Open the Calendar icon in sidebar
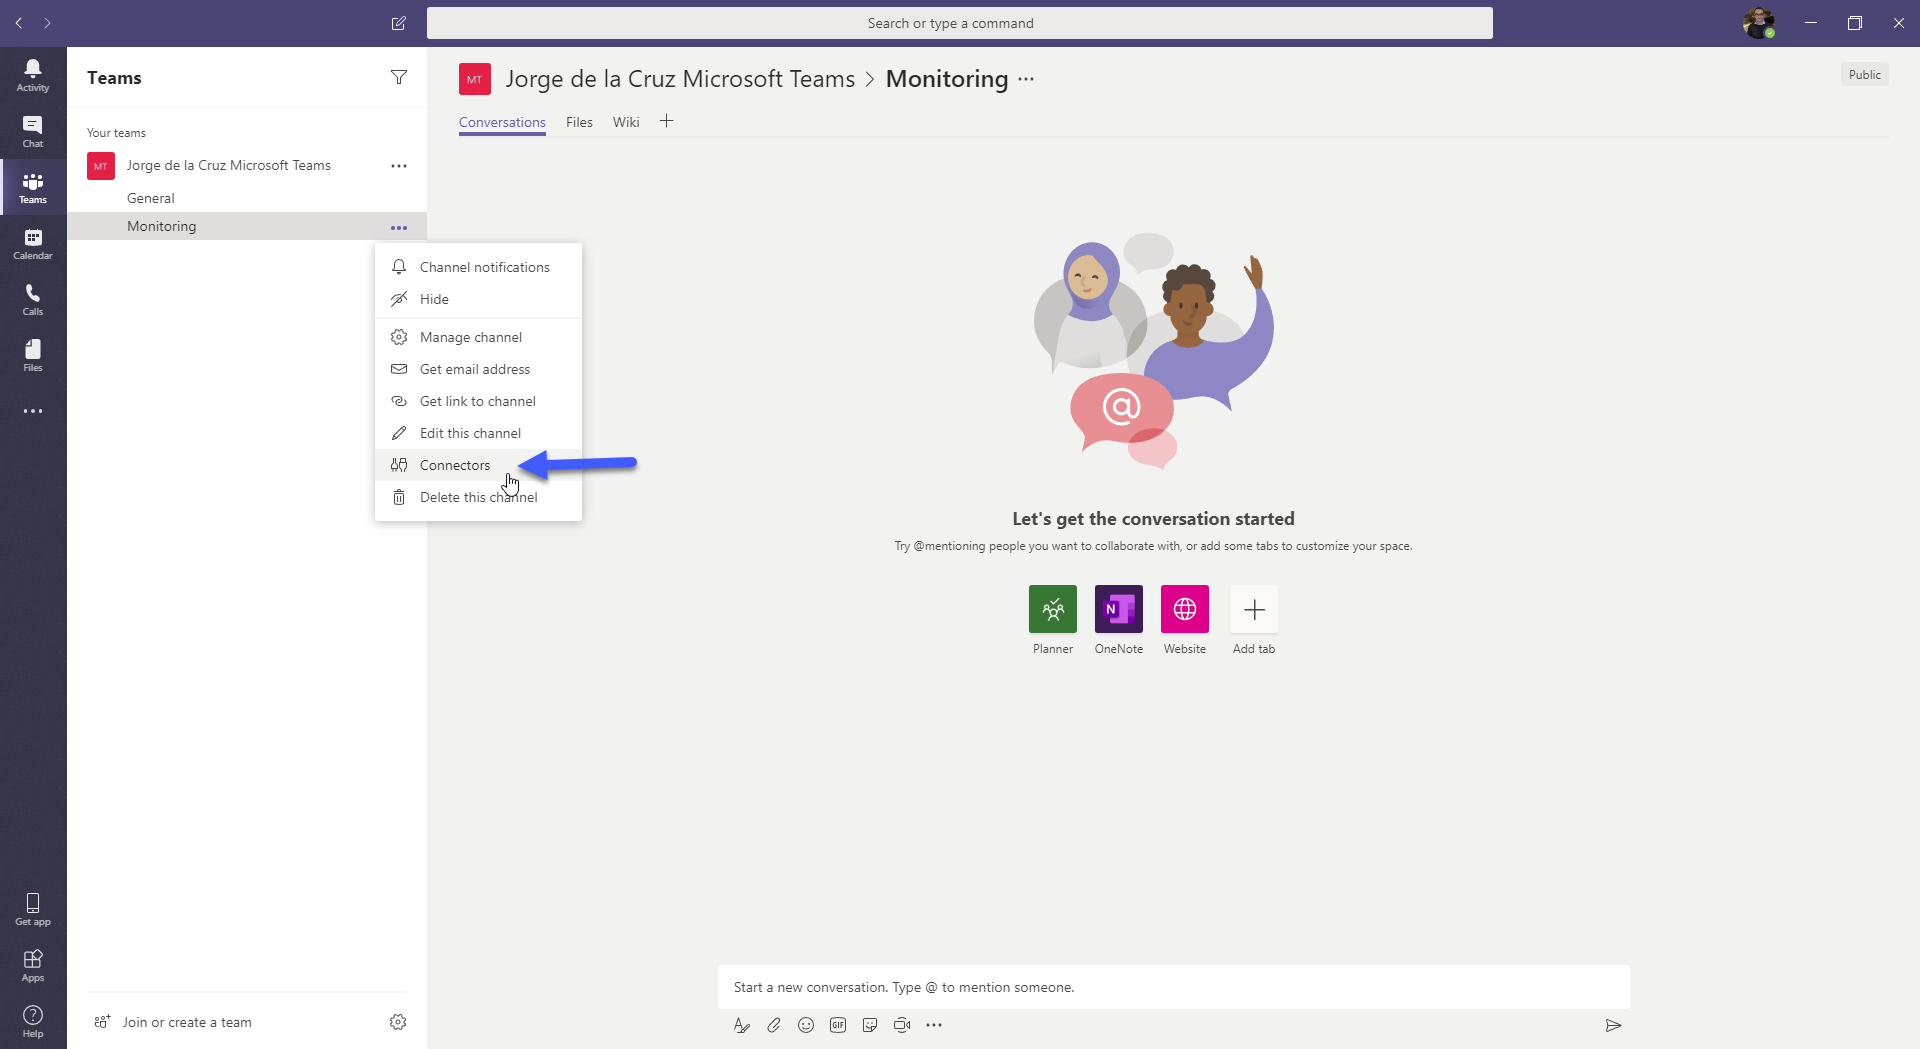1920x1049 pixels. (33, 243)
